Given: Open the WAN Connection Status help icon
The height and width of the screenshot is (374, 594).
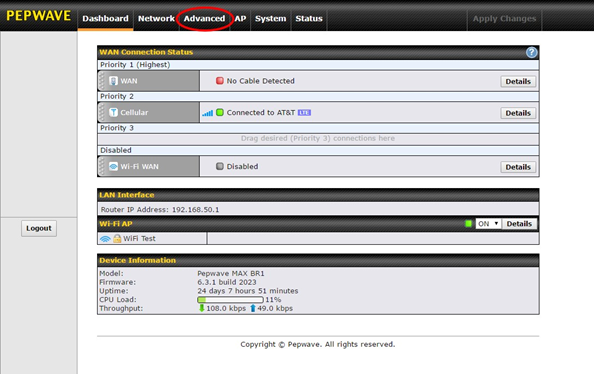Looking at the screenshot, I should tap(531, 52).
